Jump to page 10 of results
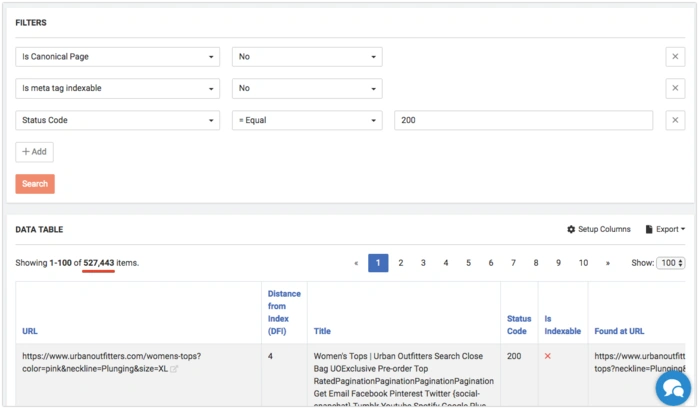The width and height of the screenshot is (699, 409). click(583, 263)
